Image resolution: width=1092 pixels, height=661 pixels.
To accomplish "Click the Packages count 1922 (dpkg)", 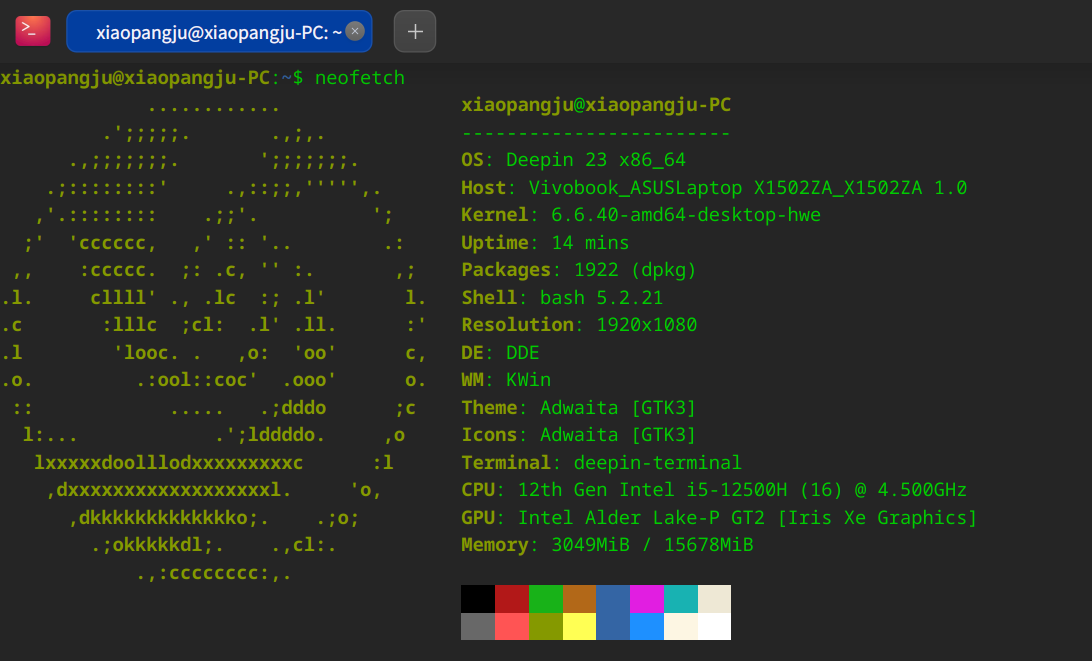I will (x=635, y=270).
